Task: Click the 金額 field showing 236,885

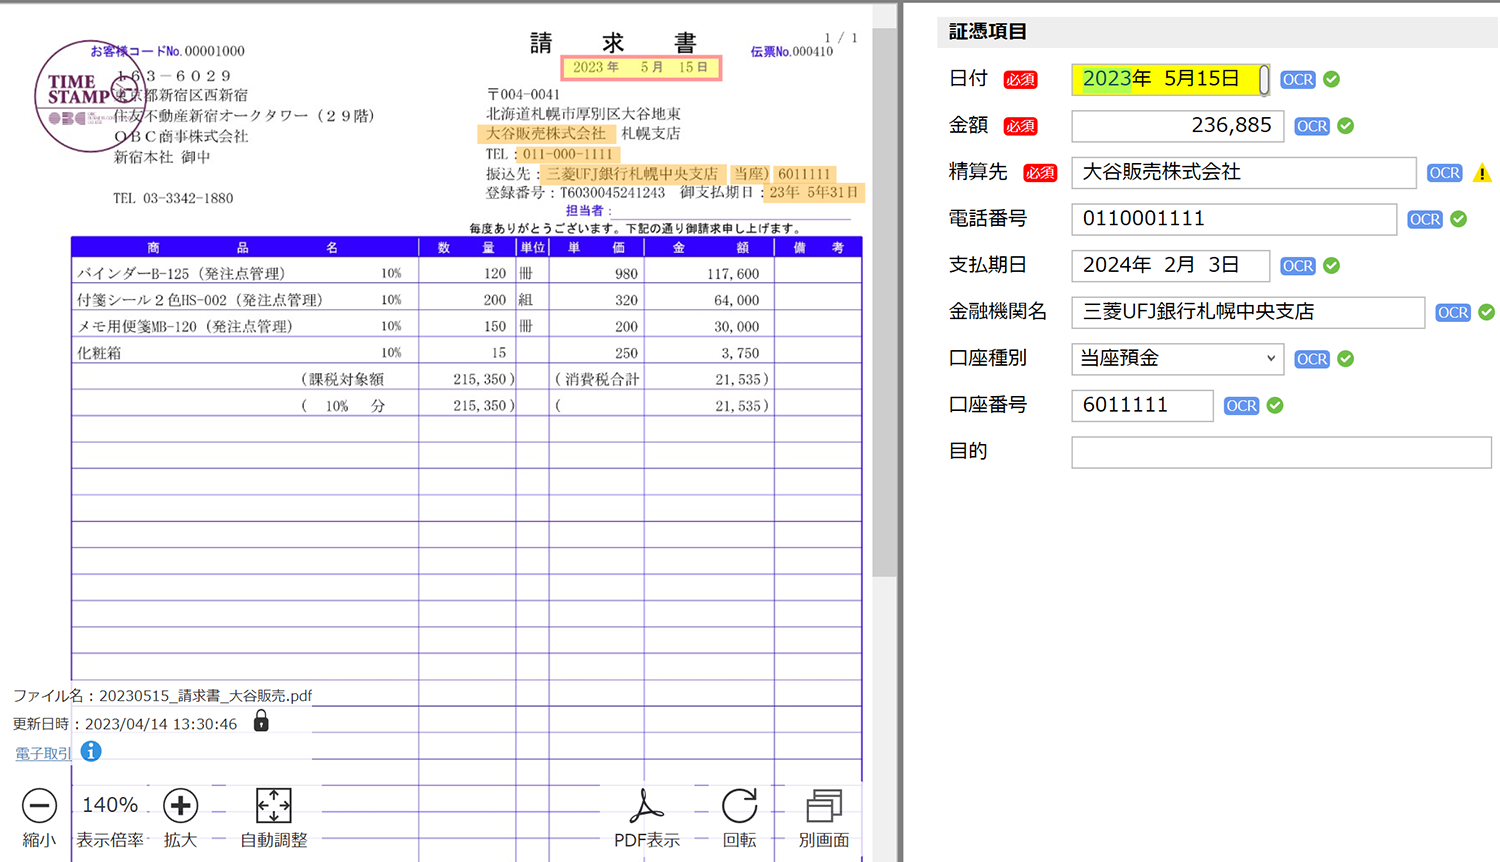Action: coord(1177,126)
